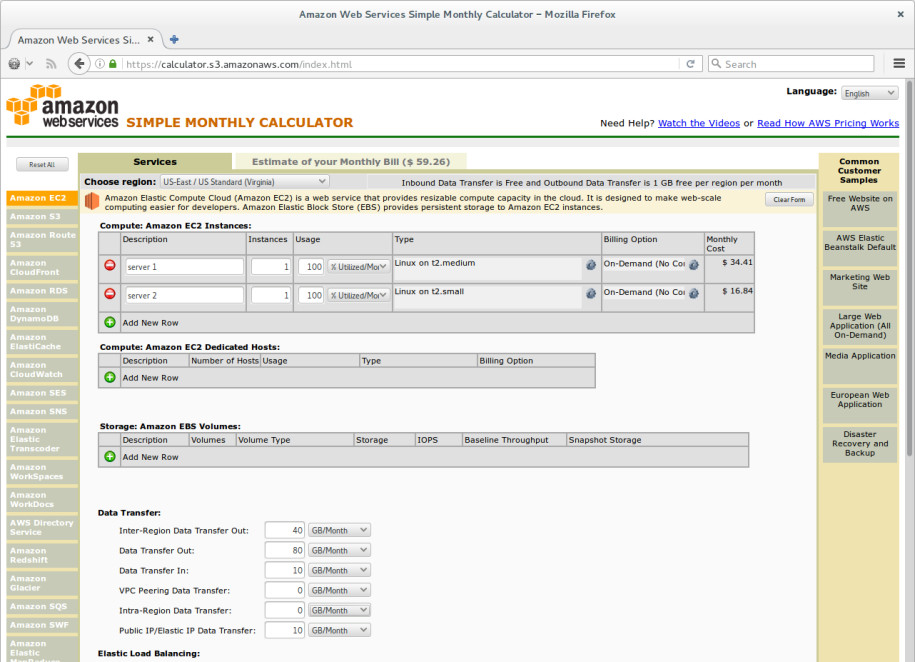The image size is (915, 662).
Task: Load the AWS Elastic Beanstalk Default sample
Action: click(860, 248)
